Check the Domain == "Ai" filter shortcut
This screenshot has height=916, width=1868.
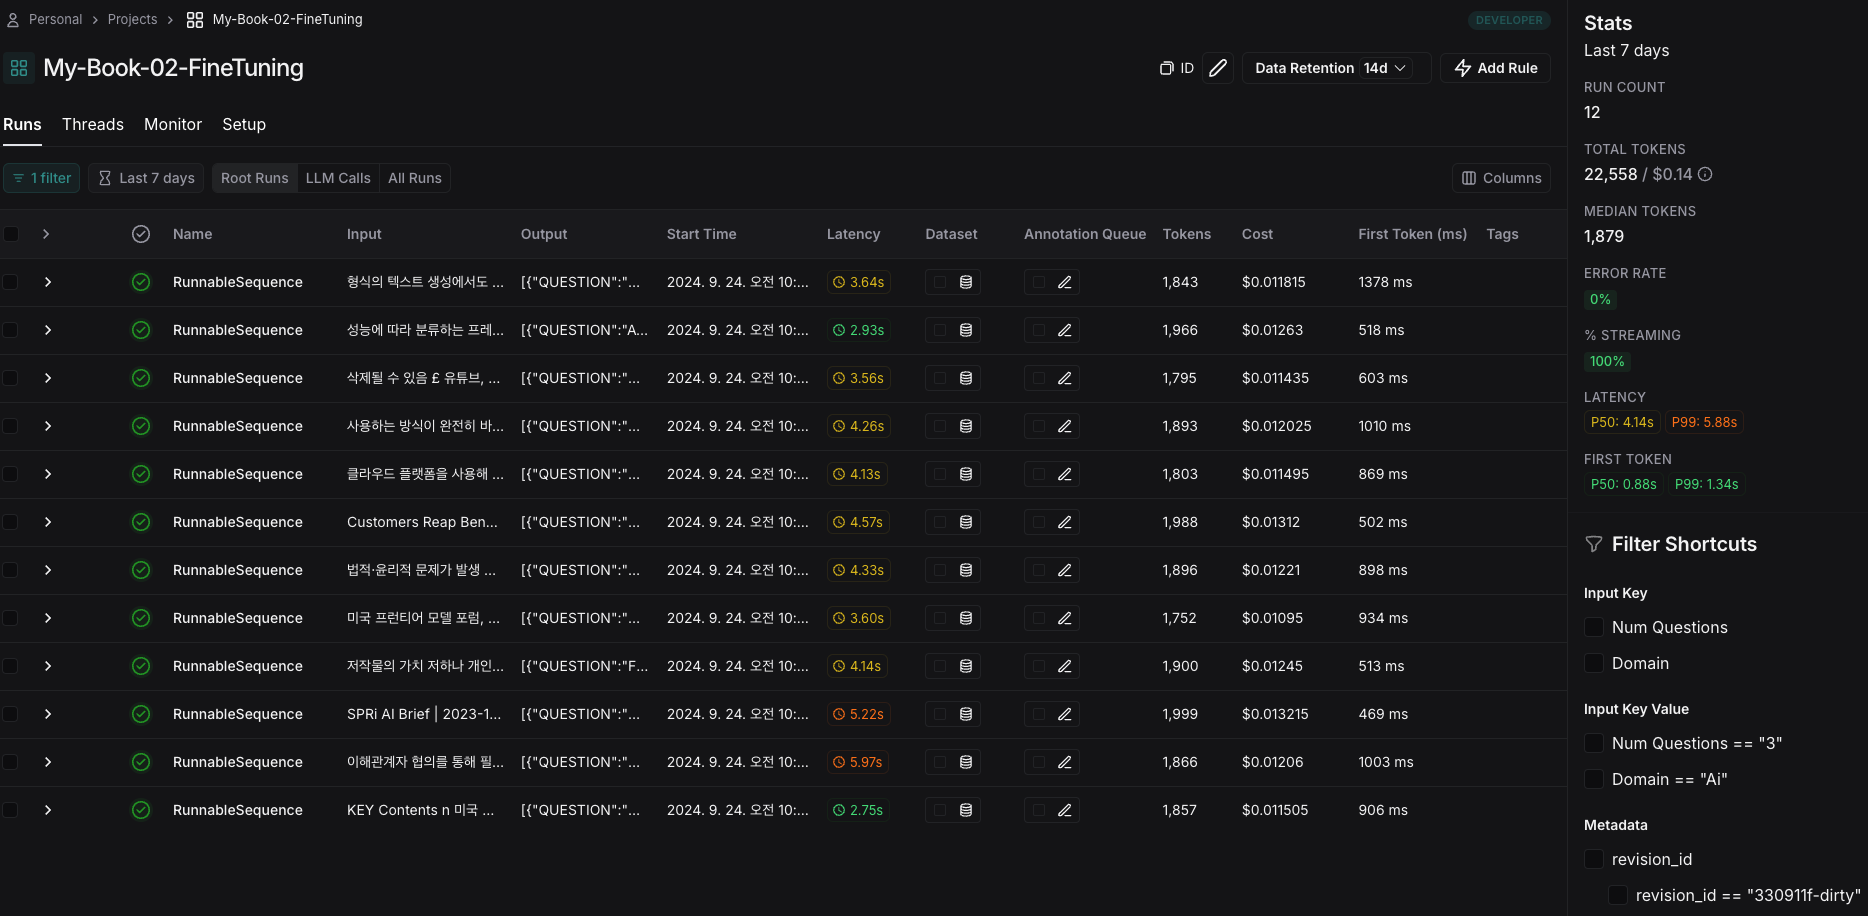[x=1594, y=779]
